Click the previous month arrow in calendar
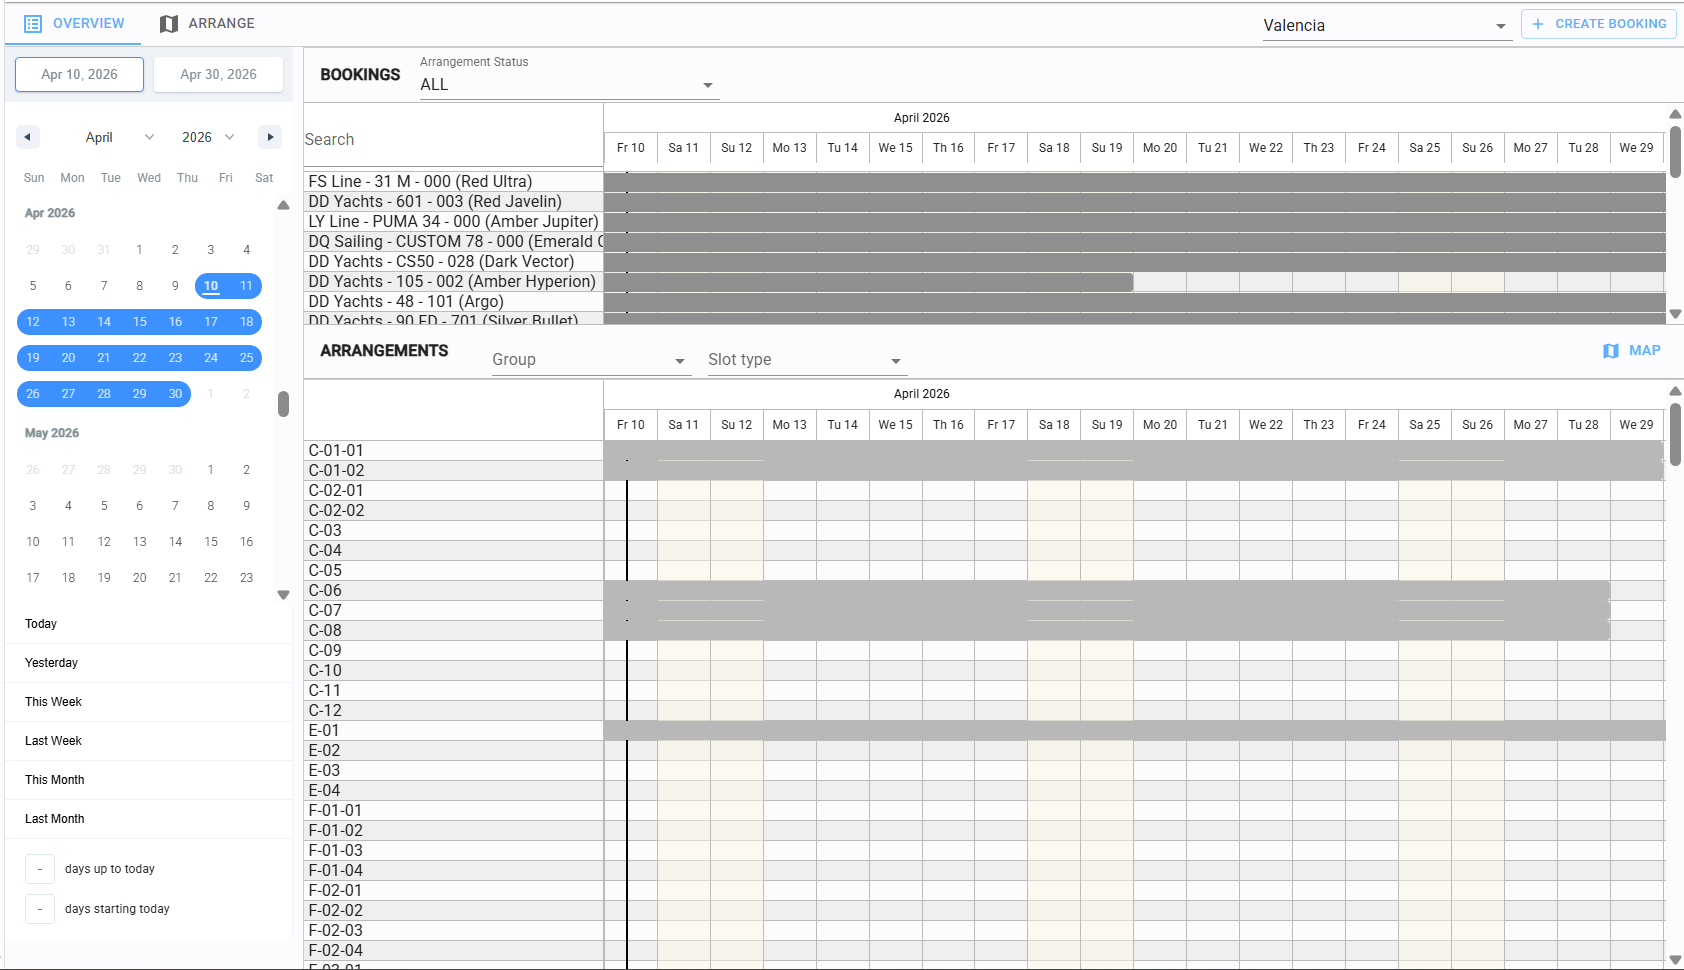 coord(28,137)
